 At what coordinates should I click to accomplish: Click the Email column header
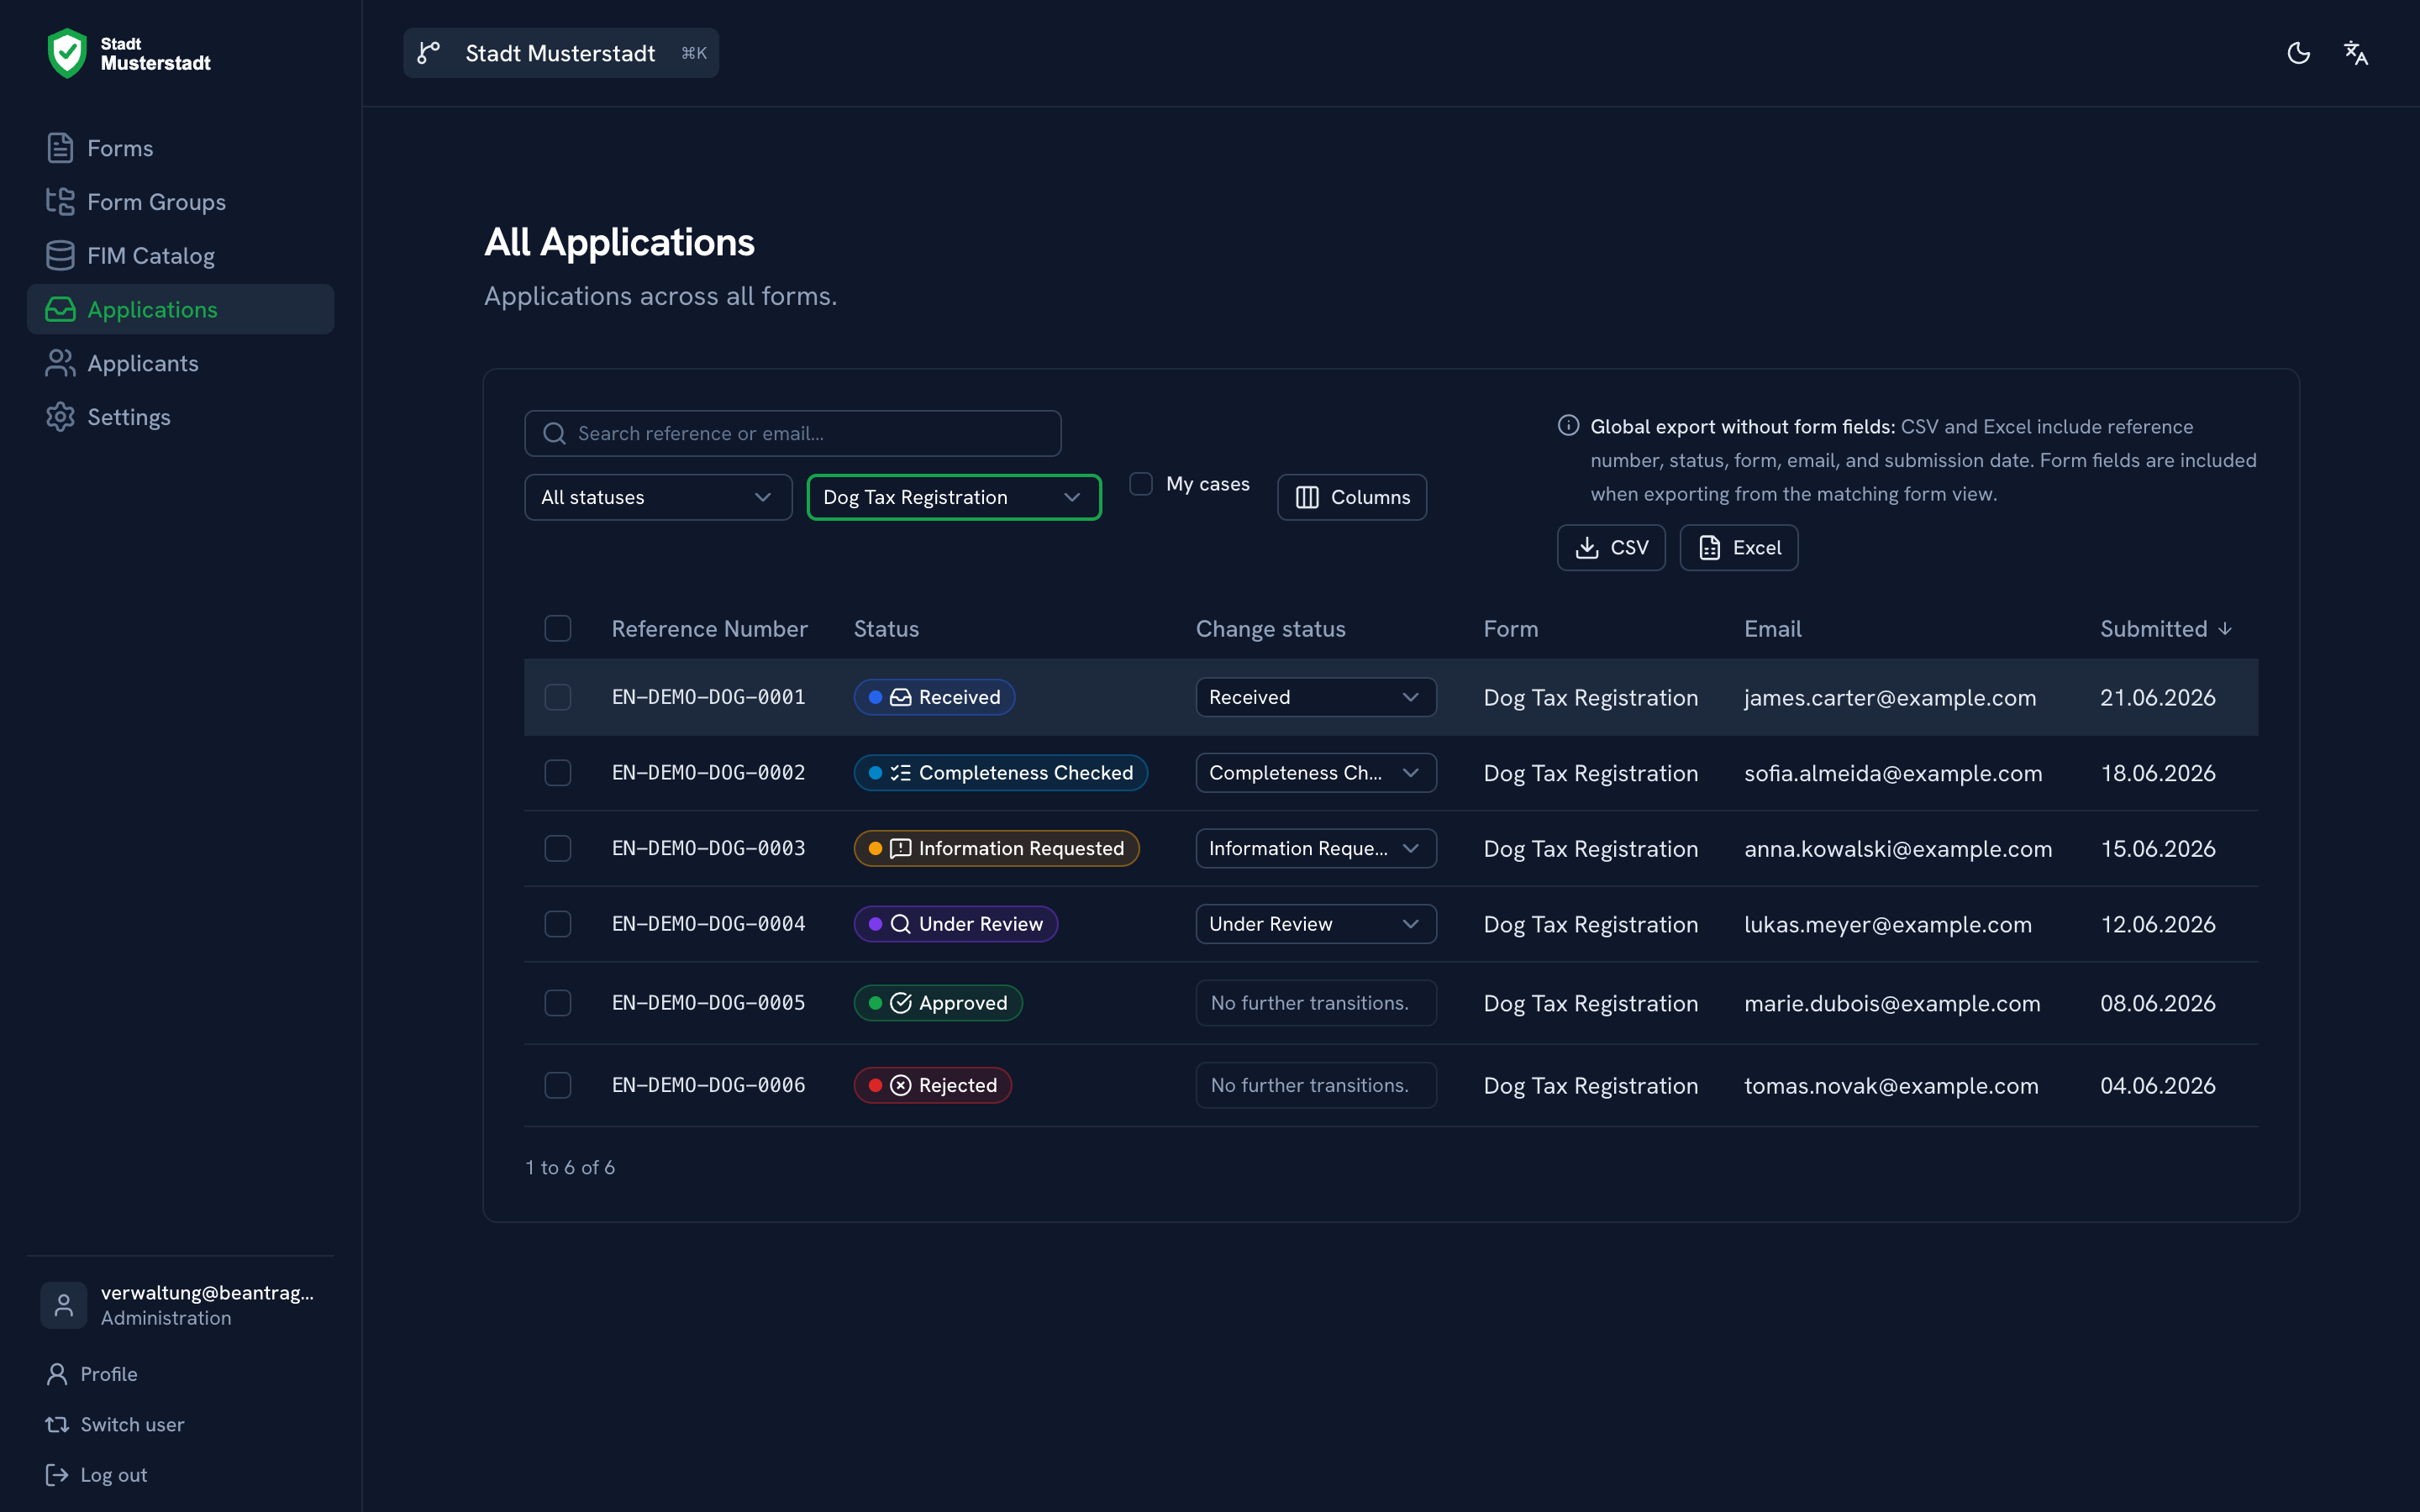[x=1773, y=629]
